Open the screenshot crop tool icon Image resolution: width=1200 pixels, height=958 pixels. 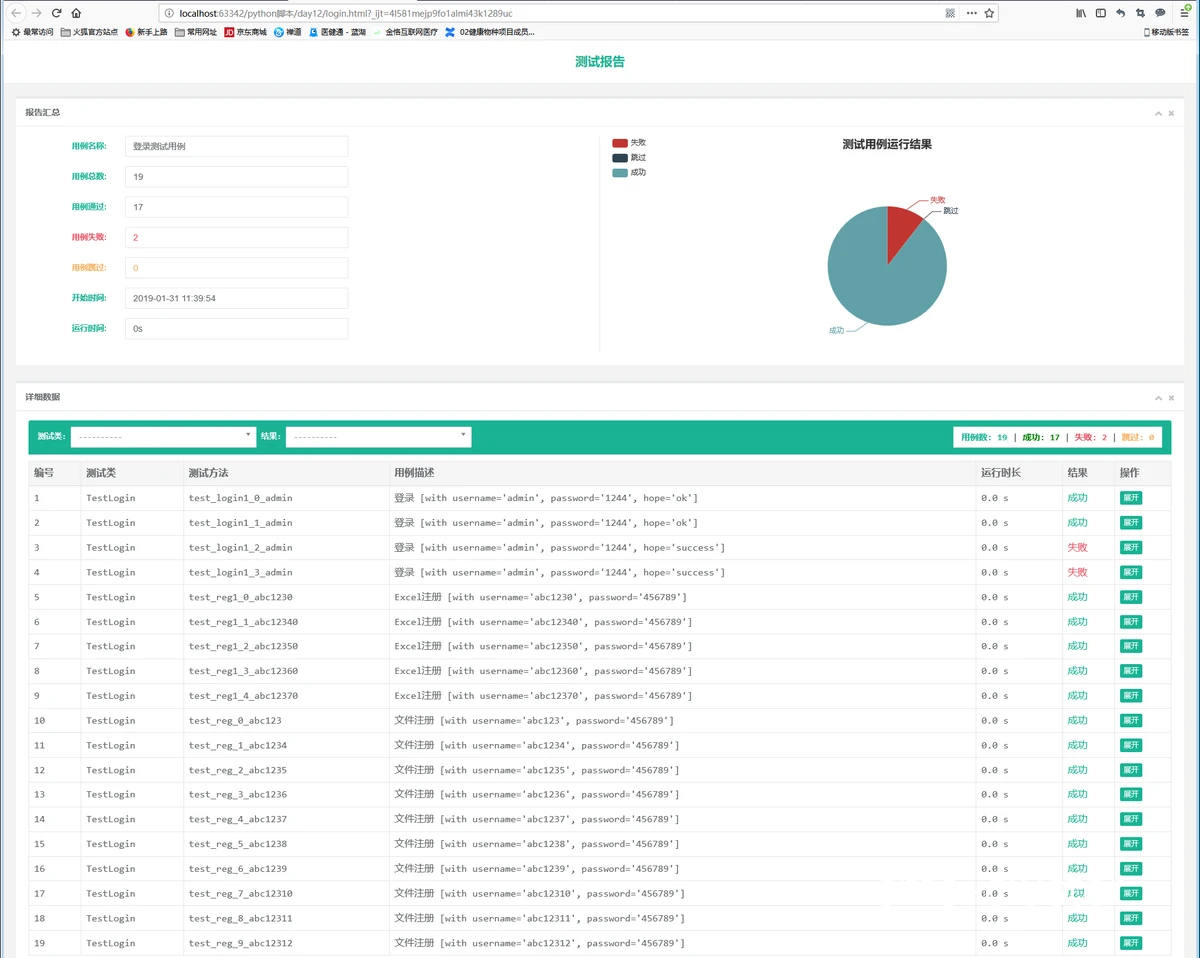click(x=1141, y=13)
